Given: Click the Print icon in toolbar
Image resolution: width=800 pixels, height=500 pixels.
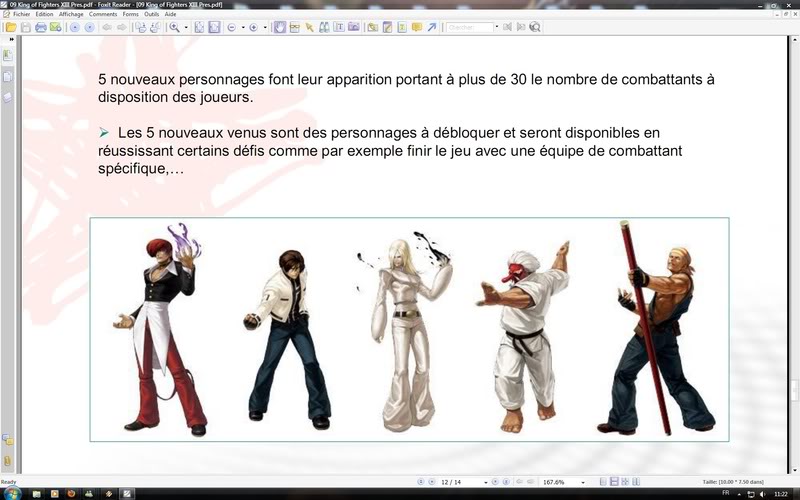Looking at the screenshot, I should click(x=41, y=27).
